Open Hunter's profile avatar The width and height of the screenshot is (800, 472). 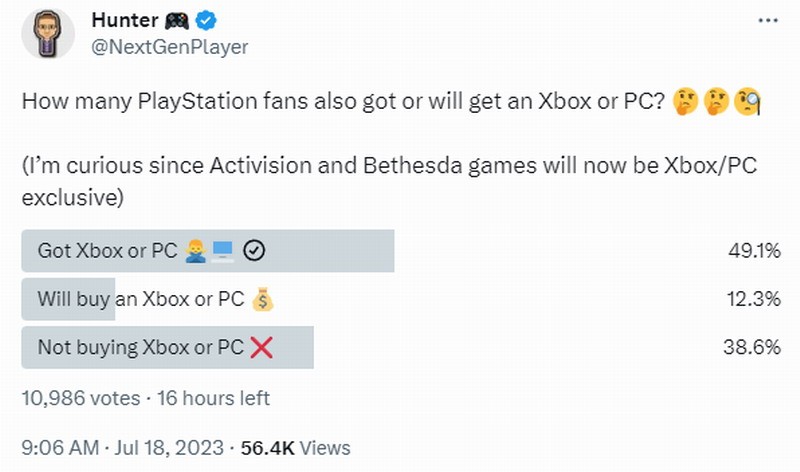(x=47, y=32)
